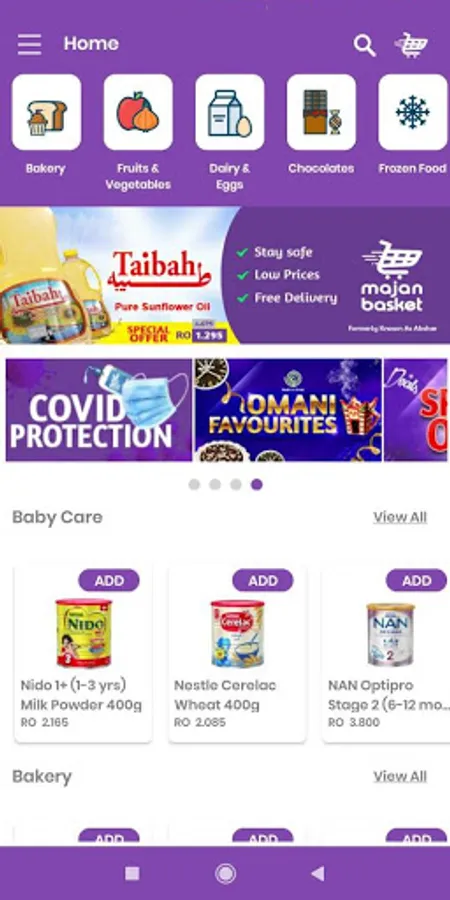This screenshot has width=450, height=900.
Task: Open the Covid Protection banner
Action: coord(99,410)
